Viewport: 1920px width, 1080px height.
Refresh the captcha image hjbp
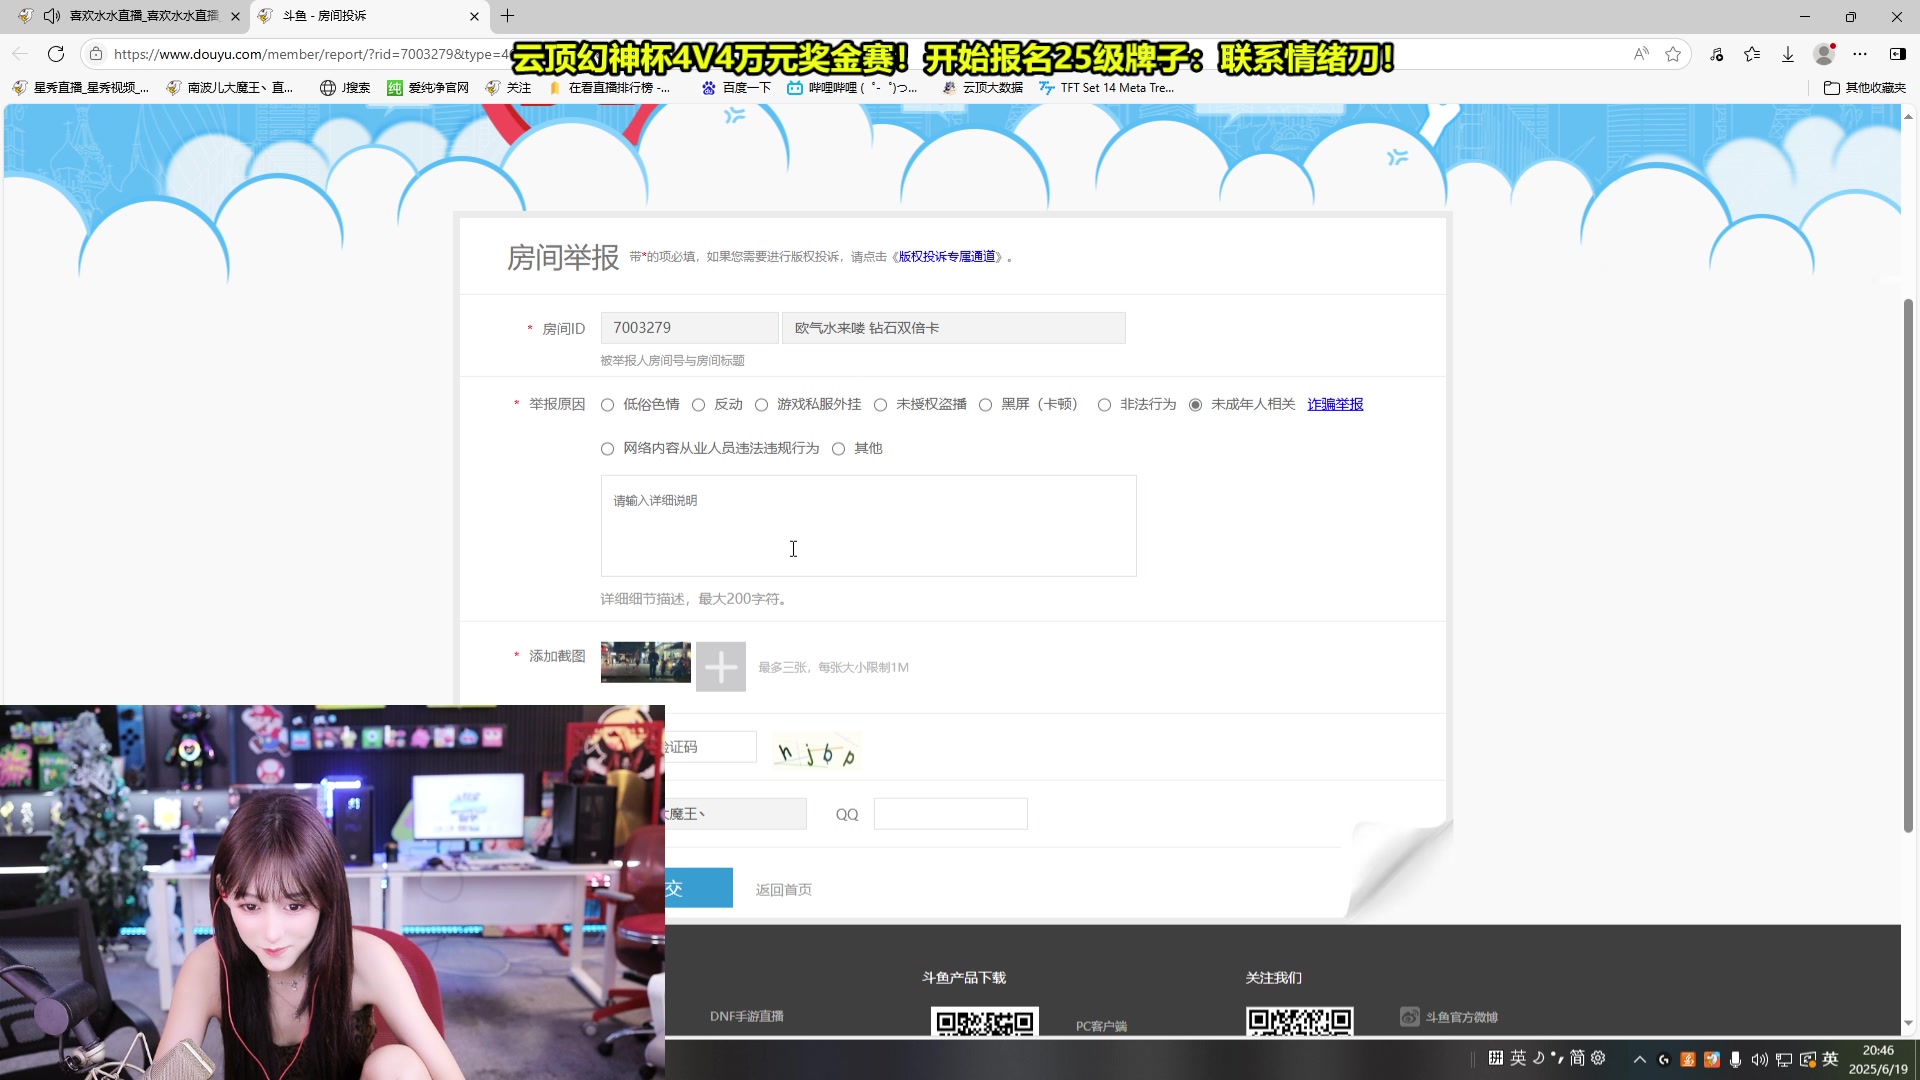817,752
